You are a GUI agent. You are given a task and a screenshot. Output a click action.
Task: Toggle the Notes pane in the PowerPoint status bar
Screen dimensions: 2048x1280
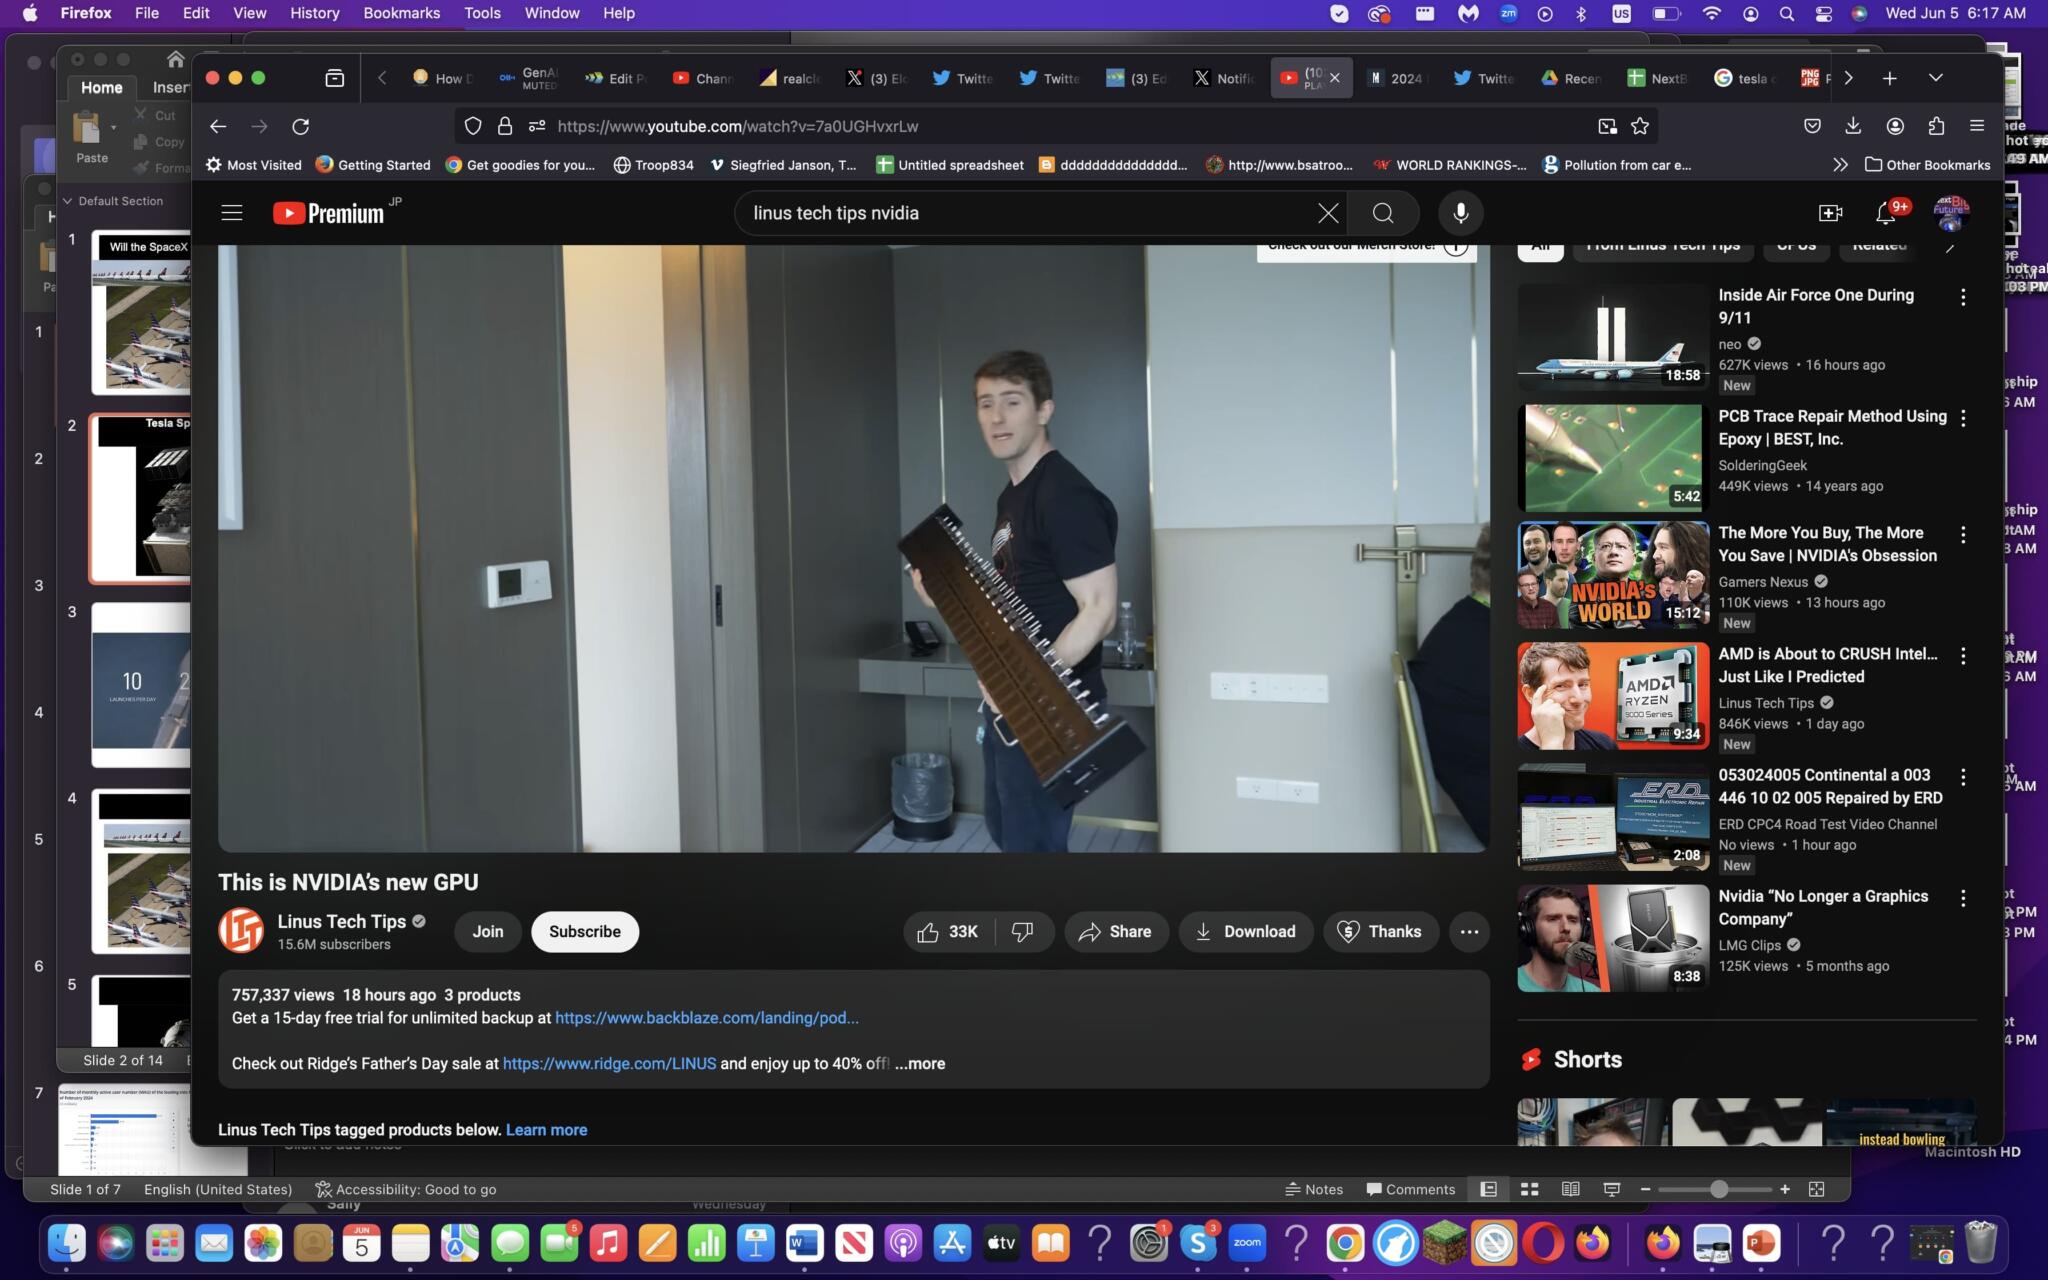coord(1313,1189)
